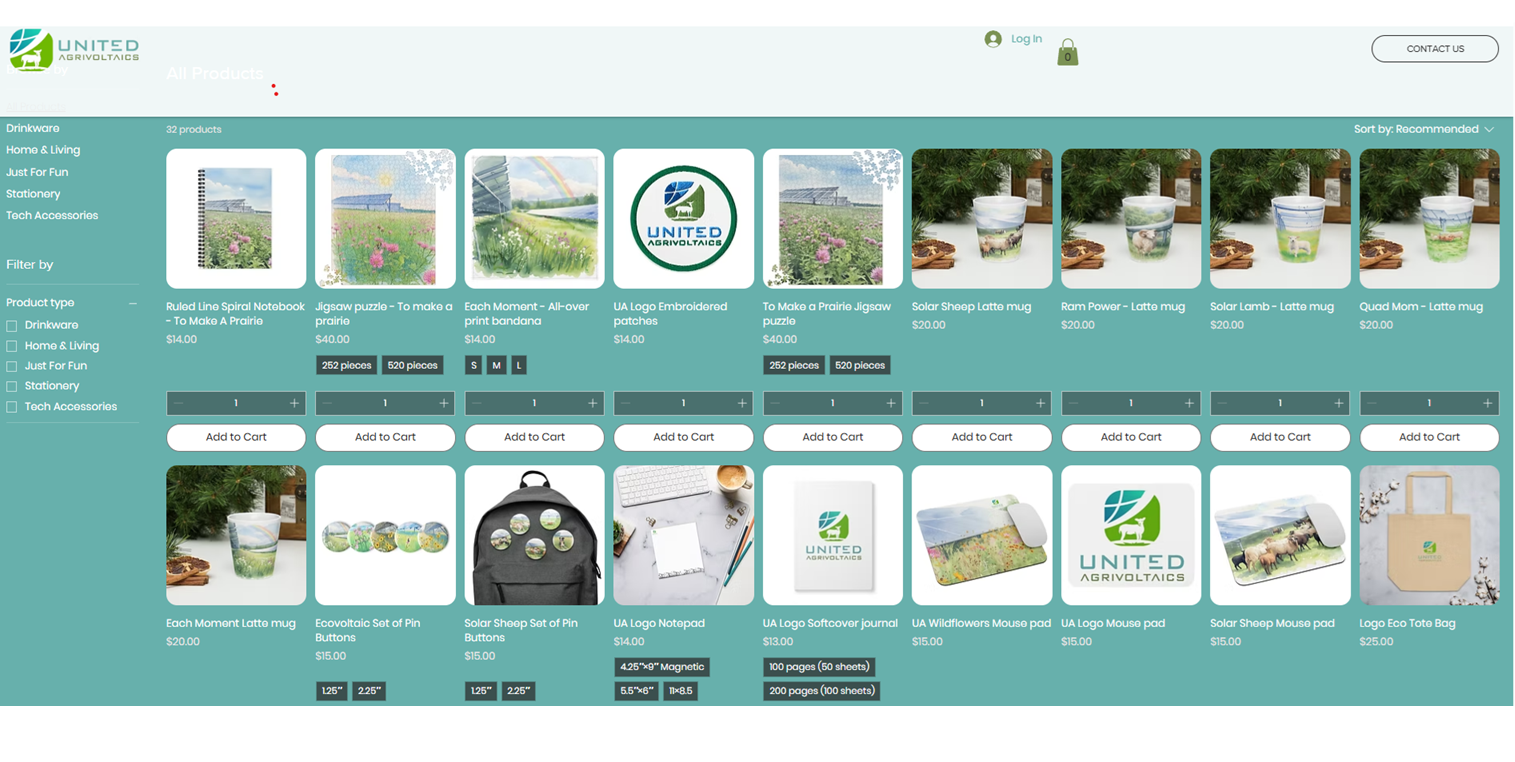1515x762 pixels.
Task: Open the Stationery category in sidebar menu
Action: pyautogui.click(x=33, y=194)
